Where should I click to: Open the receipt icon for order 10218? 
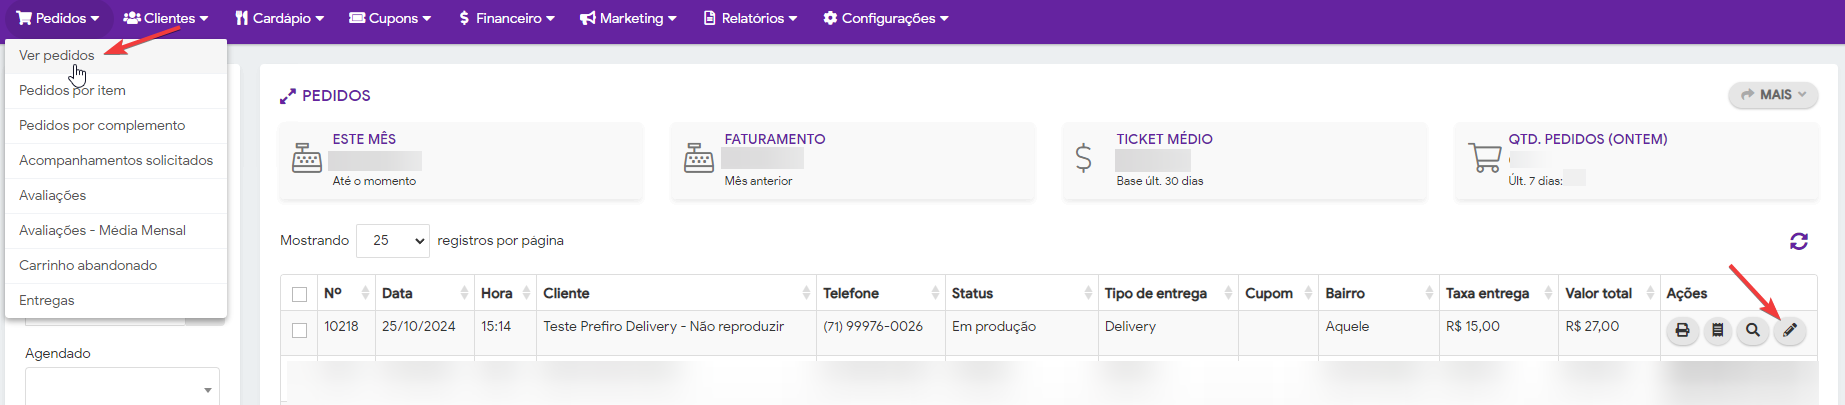coord(1717,330)
